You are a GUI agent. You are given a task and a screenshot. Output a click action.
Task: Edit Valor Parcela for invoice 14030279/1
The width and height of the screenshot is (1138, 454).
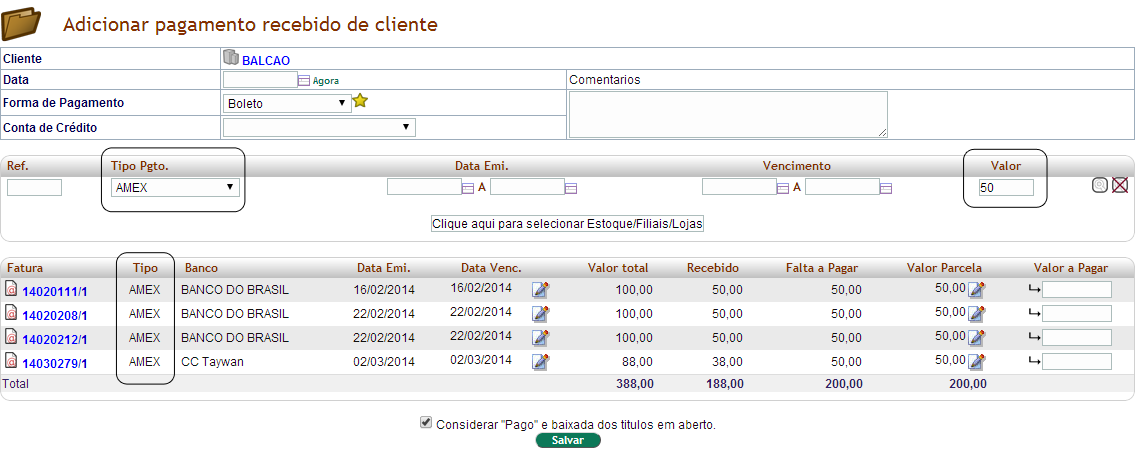tap(977, 362)
